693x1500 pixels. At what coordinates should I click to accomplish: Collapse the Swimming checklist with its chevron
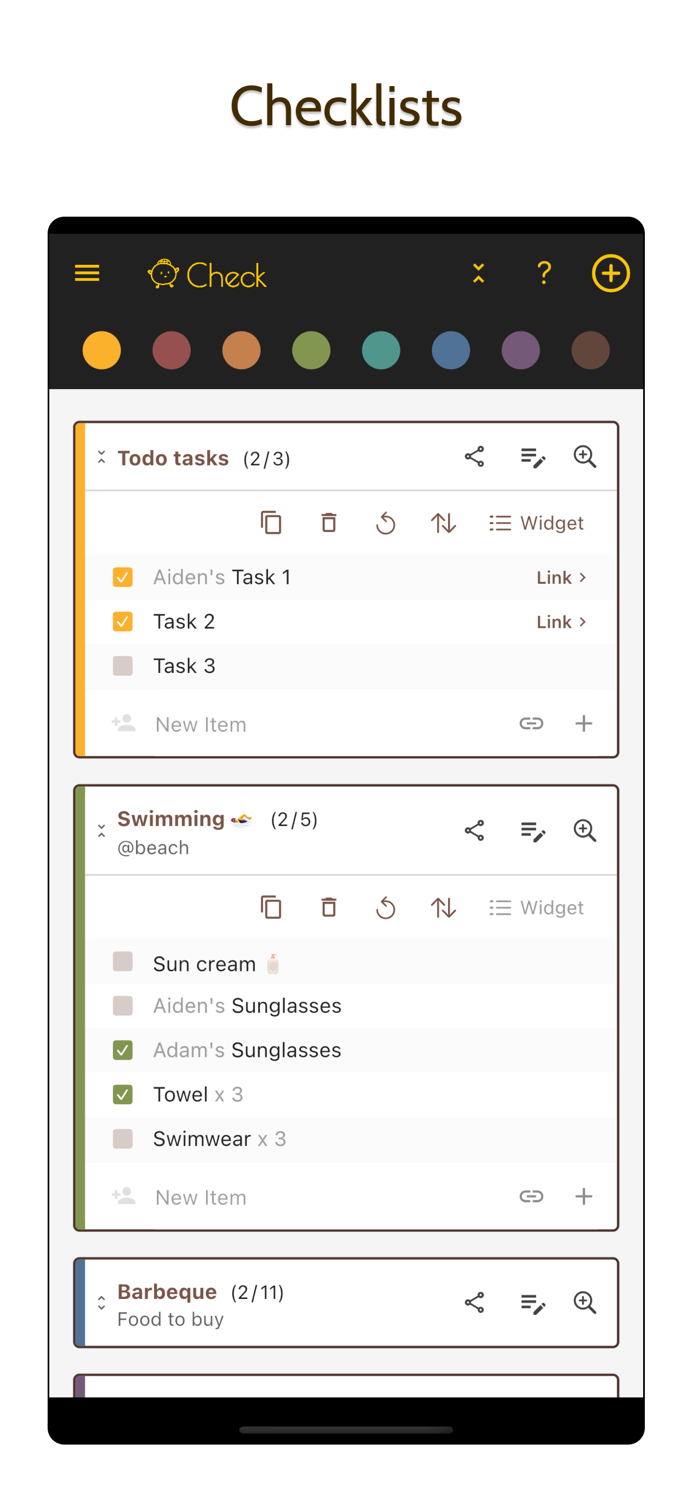101,829
